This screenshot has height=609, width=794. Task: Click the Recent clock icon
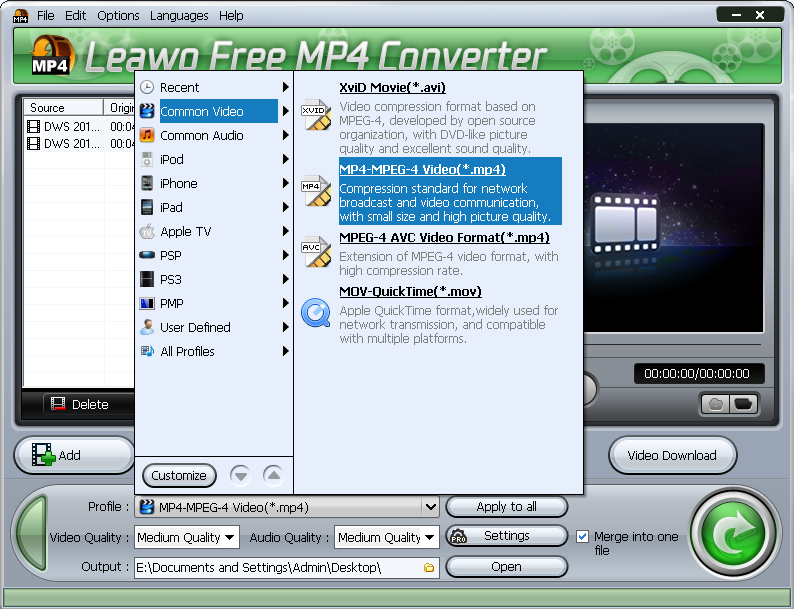tap(147, 87)
